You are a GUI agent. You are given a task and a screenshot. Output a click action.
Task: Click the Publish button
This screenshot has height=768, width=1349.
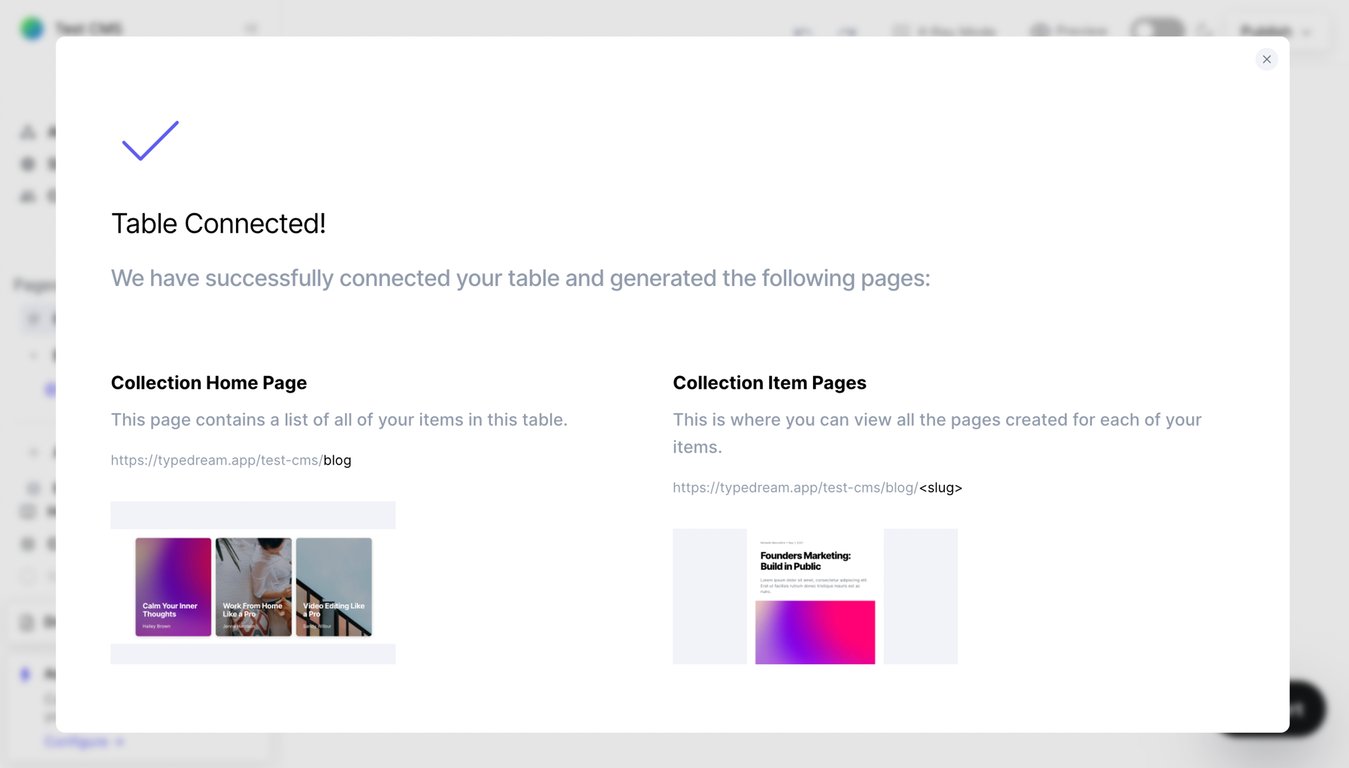point(1265,31)
